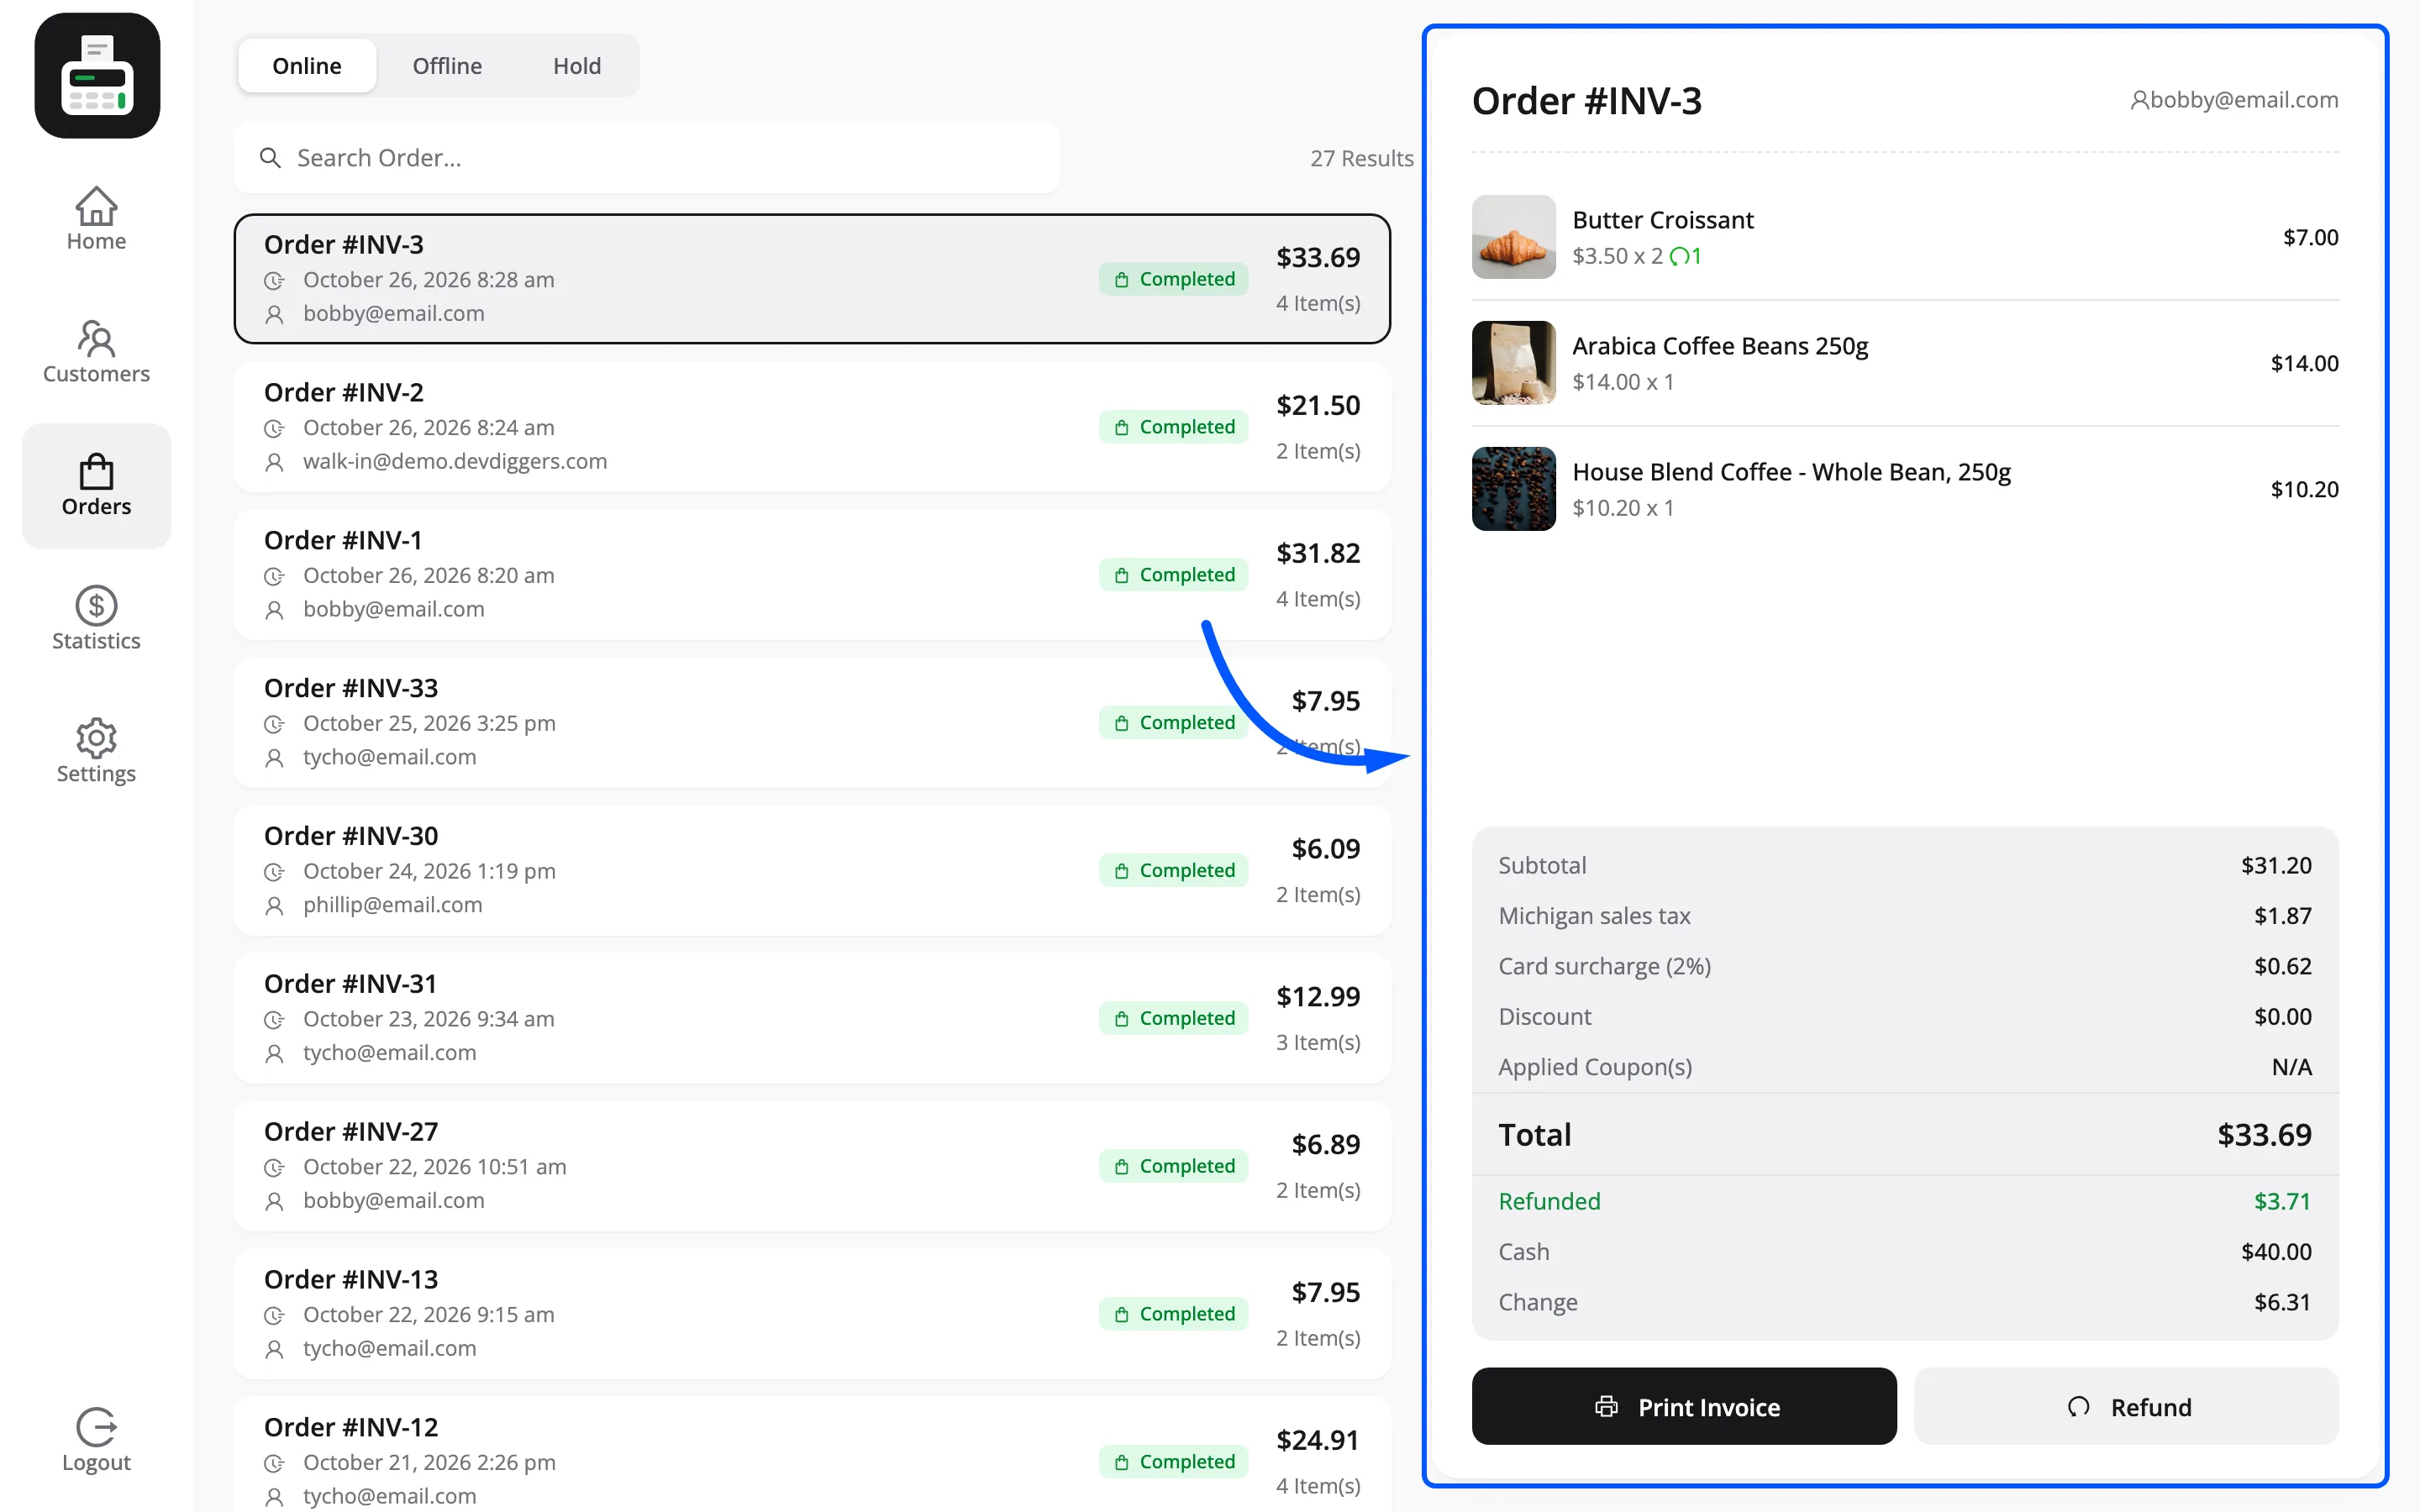
Task: Select Order #INV-12 row
Action: pos(812,1455)
